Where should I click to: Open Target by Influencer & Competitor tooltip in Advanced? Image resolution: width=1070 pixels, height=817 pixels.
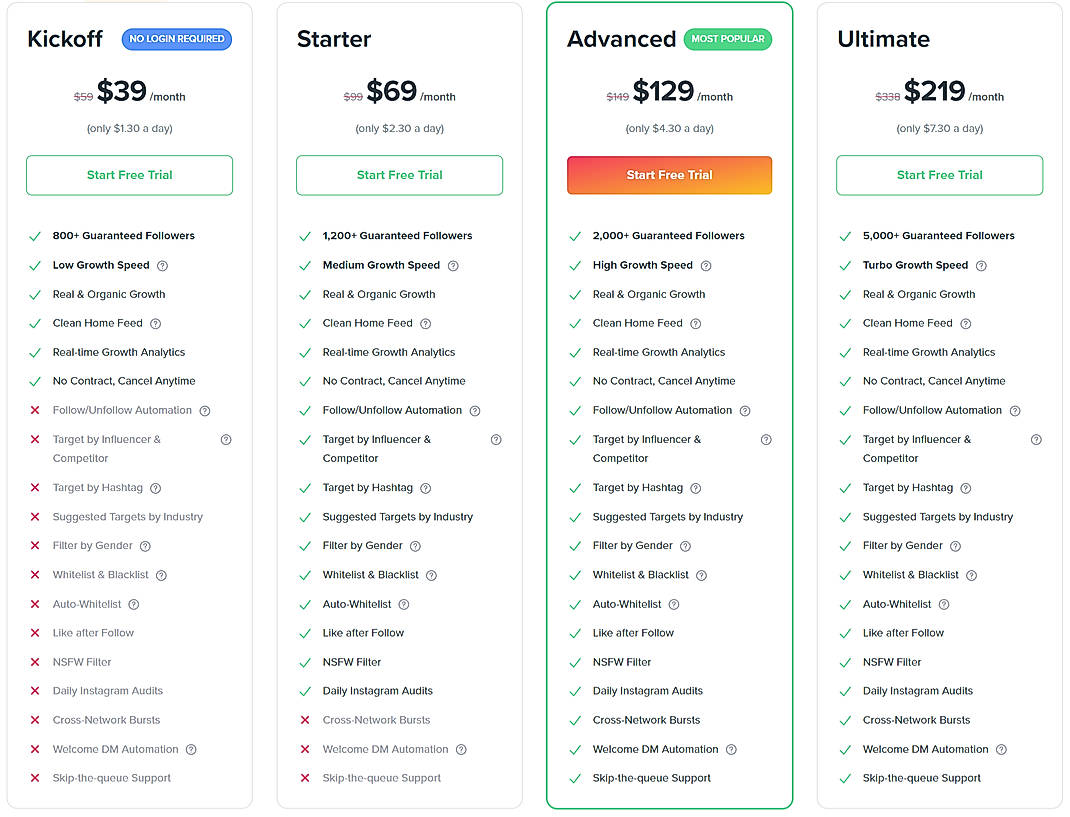coord(766,439)
